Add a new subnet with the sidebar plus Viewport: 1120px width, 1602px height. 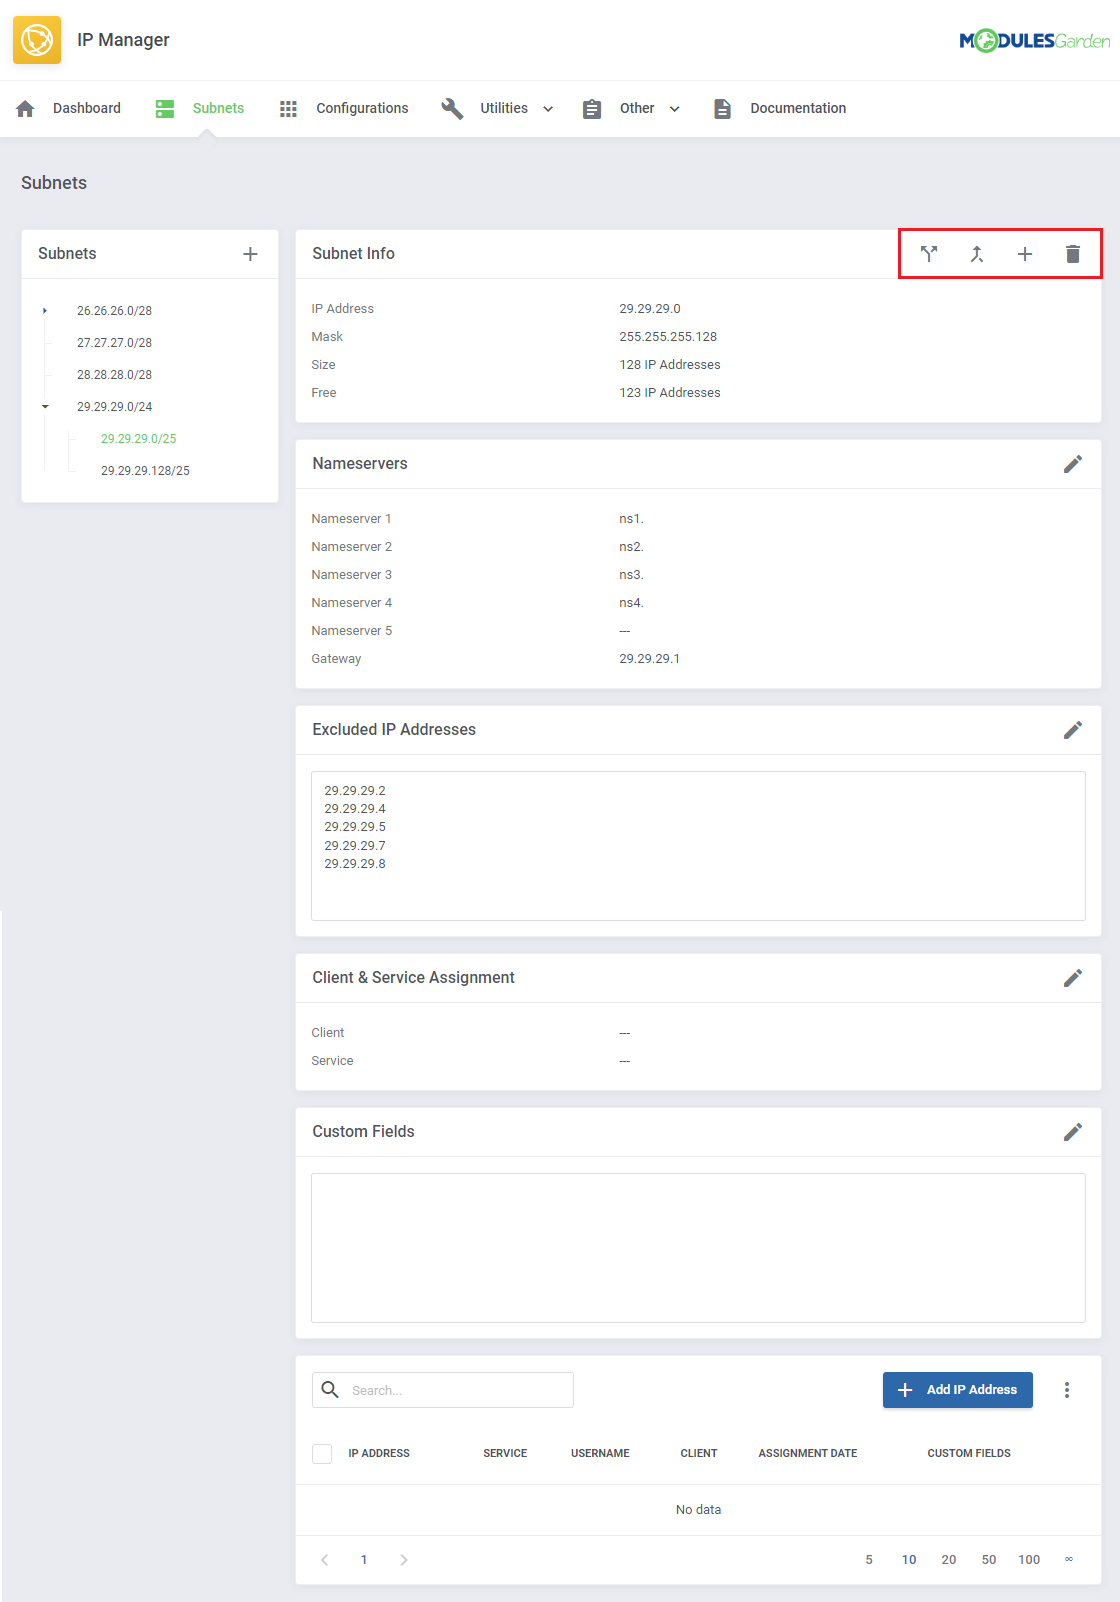tap(250, 254)
